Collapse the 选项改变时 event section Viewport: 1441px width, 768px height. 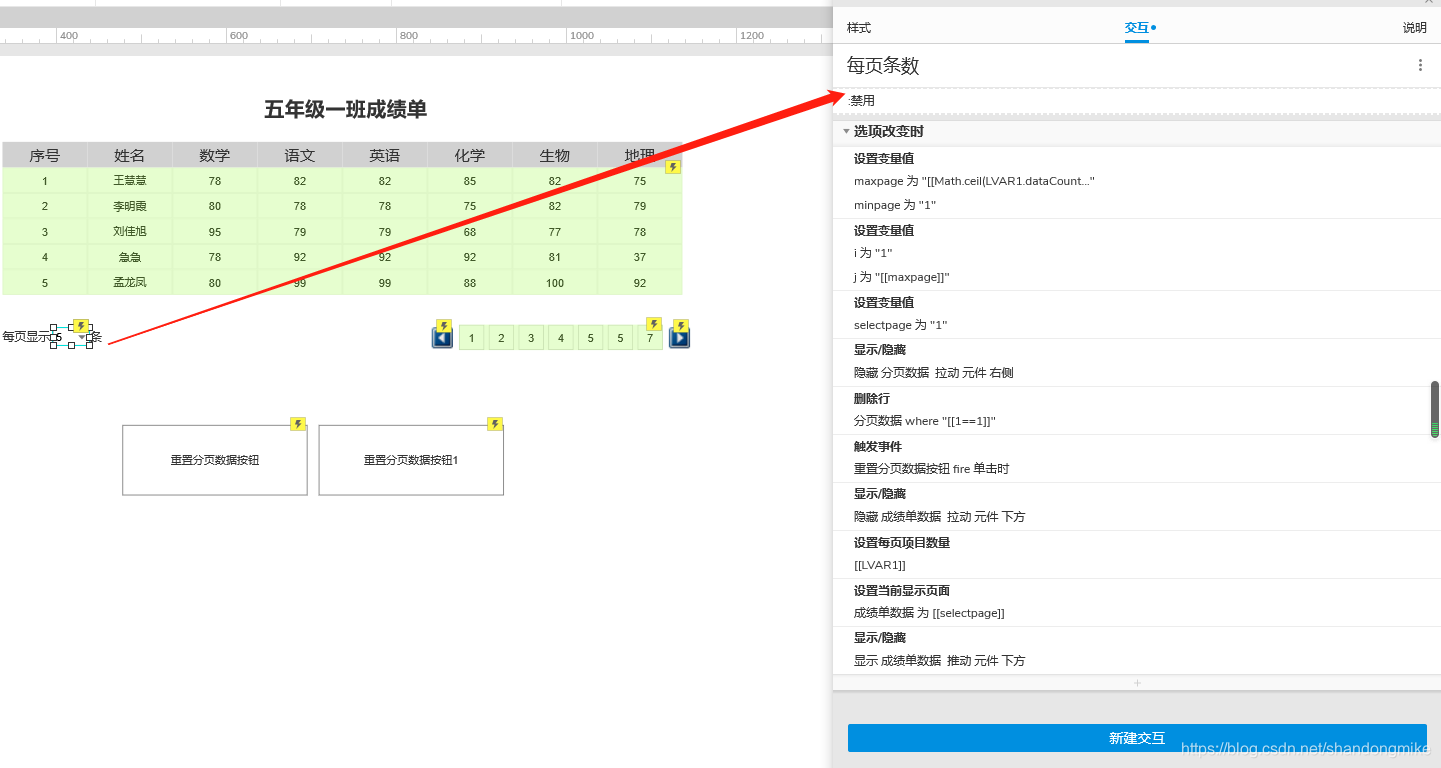[x=846, y=132]
